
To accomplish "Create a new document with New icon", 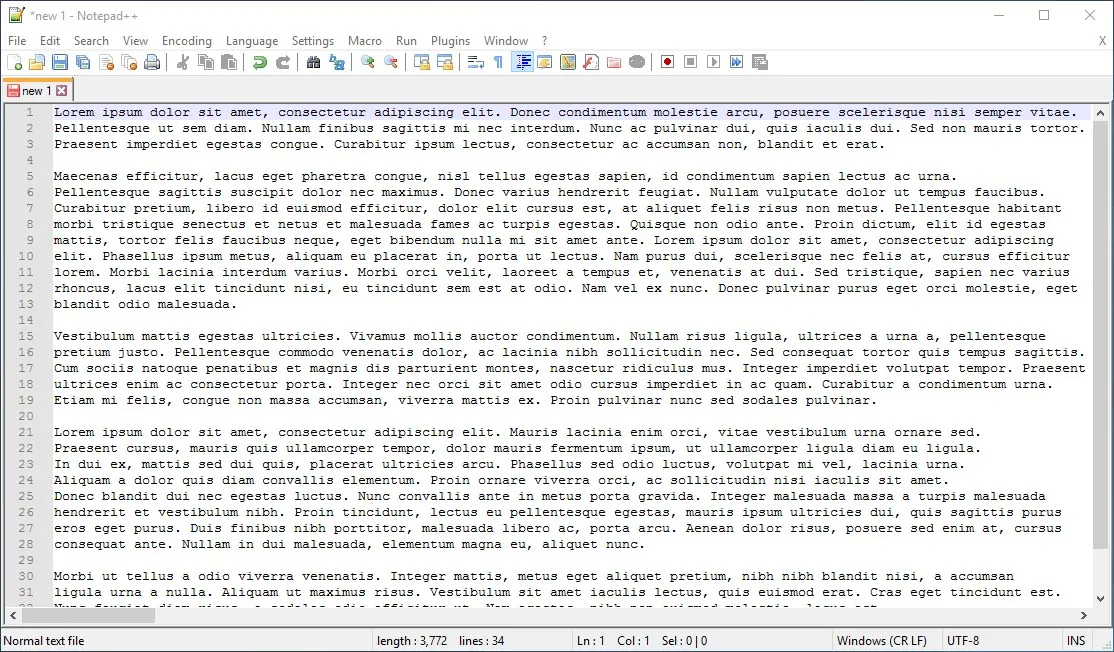I will click(x=14, y=63).
